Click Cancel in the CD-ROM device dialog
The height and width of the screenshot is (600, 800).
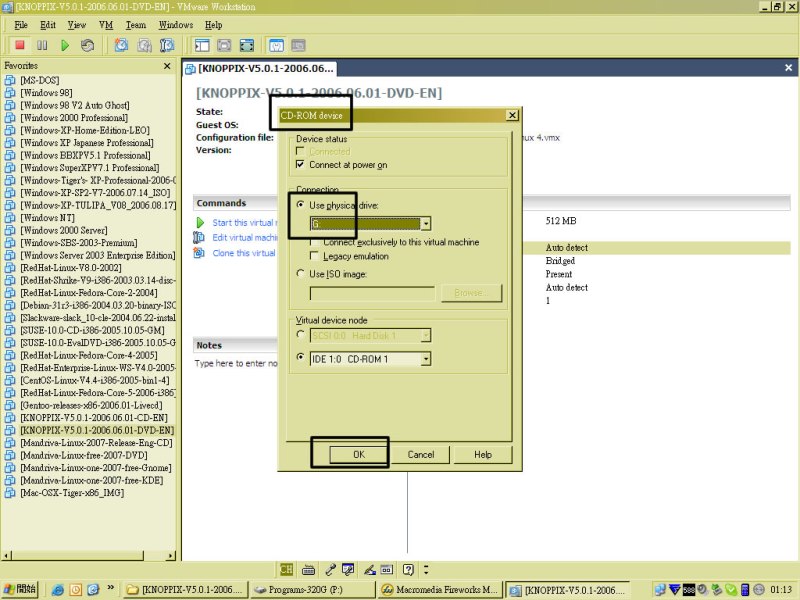[x=421, y=455]
